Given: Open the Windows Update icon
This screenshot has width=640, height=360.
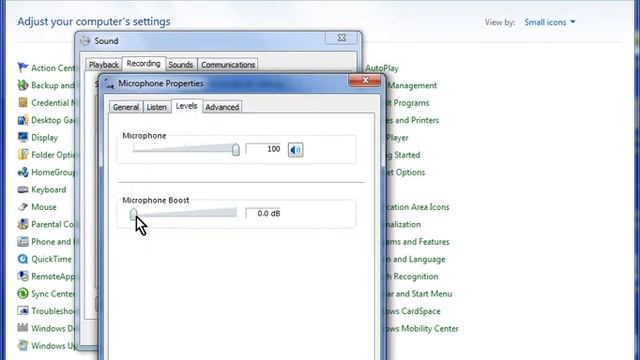Looking at the screenshot, I should click(x=23, y=346).
